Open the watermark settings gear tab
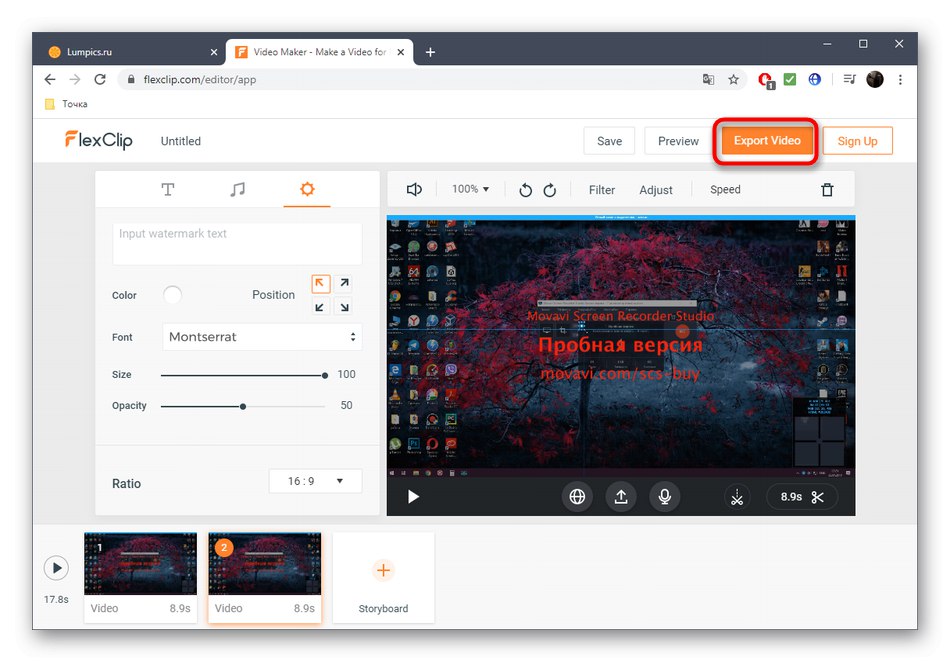Screen dimensions: 950x662 click(x=307, y=189)
